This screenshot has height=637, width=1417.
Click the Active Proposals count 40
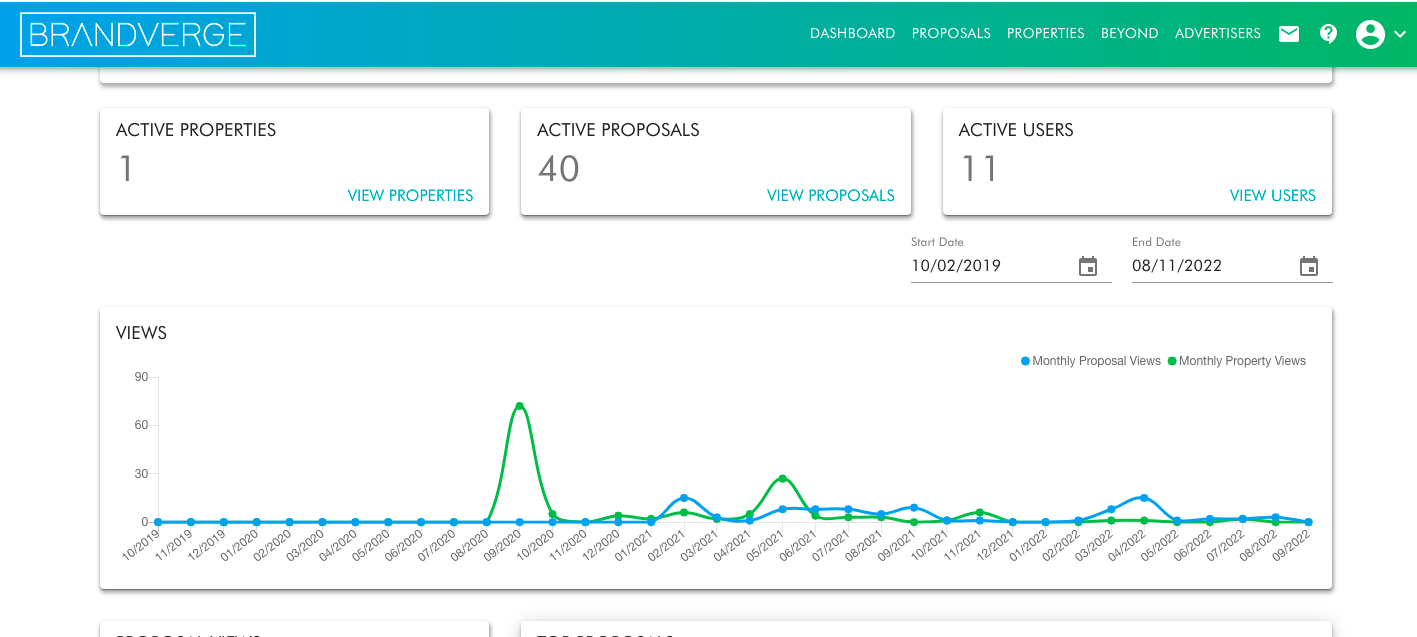click(x=558, y=168)
